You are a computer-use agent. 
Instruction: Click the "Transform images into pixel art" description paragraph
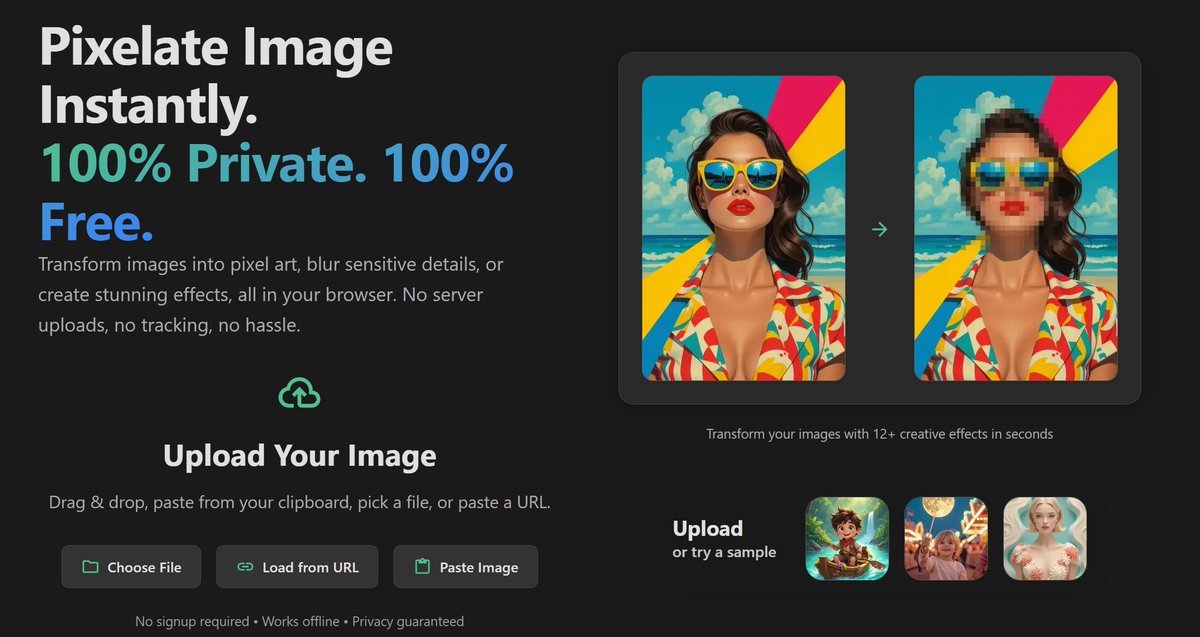[x=271, y=295]
